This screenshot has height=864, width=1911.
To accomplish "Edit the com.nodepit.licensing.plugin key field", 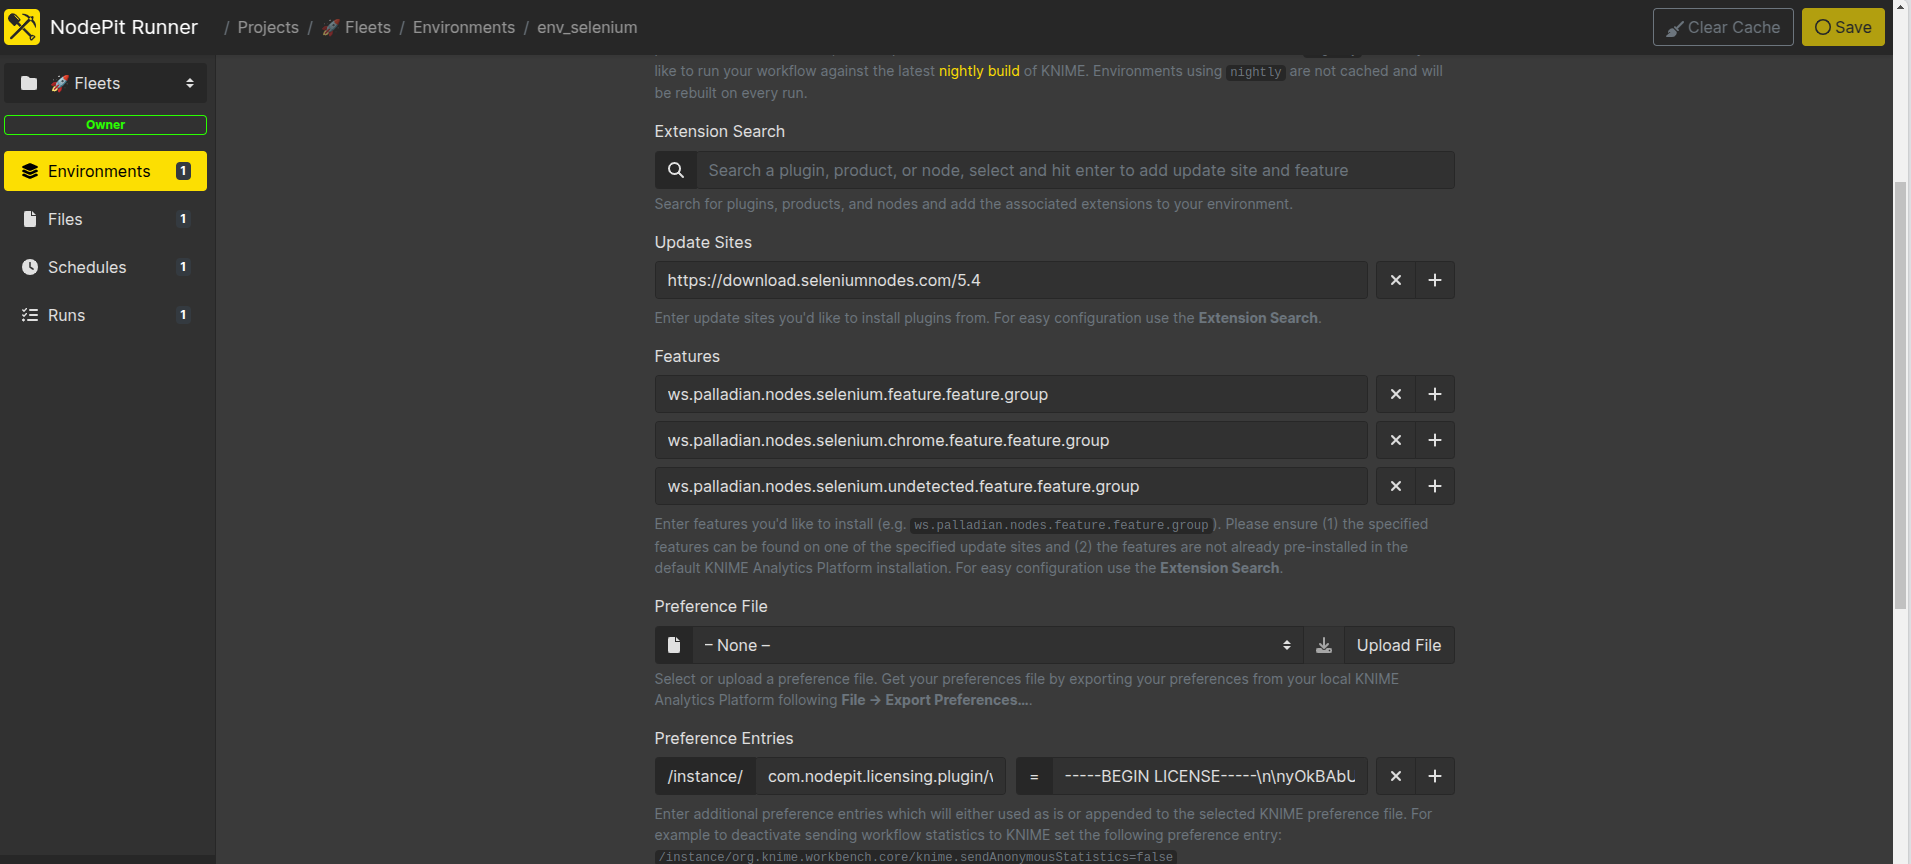I will point(880,776).
